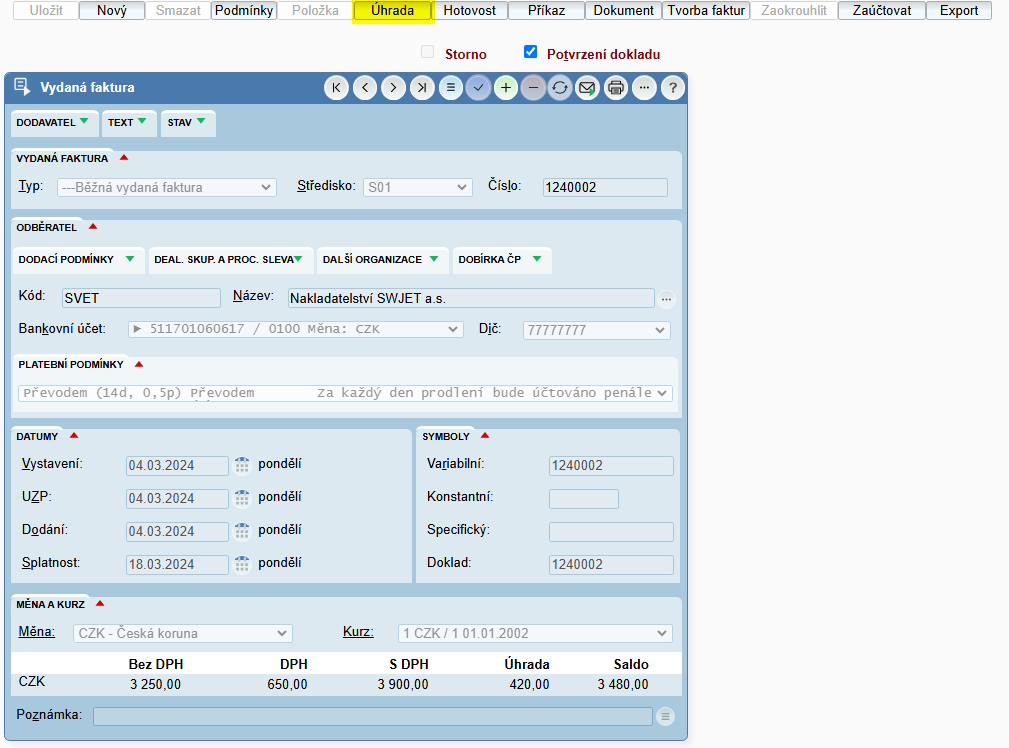Go to first record icon
Screen dimensions: 1009x748
[x=336, y=88]
